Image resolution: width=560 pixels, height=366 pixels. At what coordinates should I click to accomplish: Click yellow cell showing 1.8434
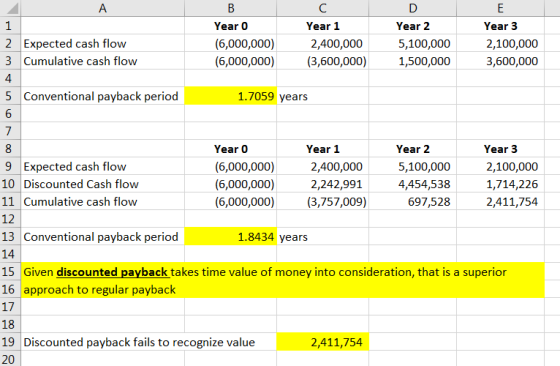click(231, 236)
